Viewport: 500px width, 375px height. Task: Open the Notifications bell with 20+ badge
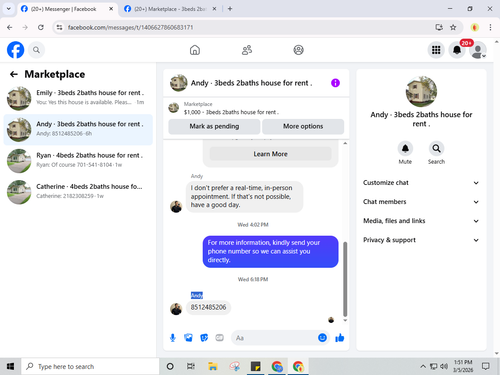click(x=457, y=50)
